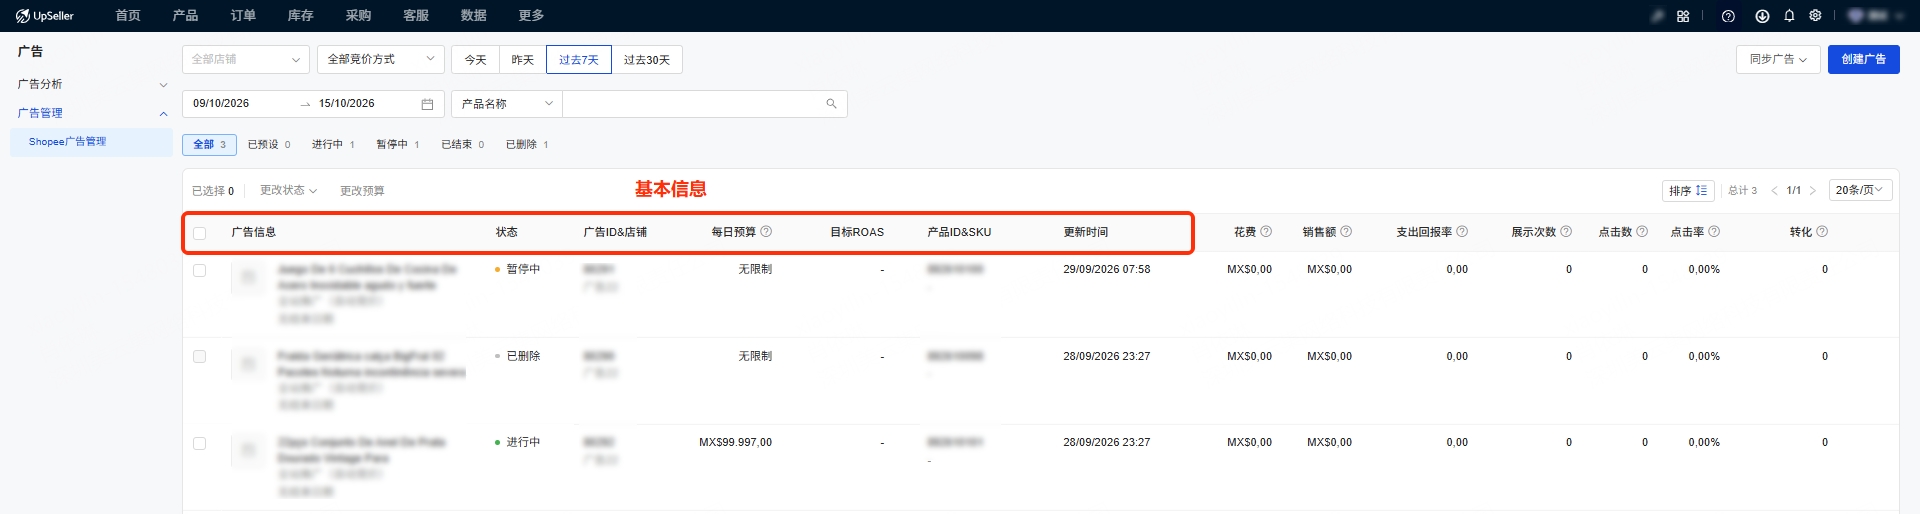1920x514 pixels.
Task: Click the MX$99.997,00 daily budget value
Action: tap(735, 442)
